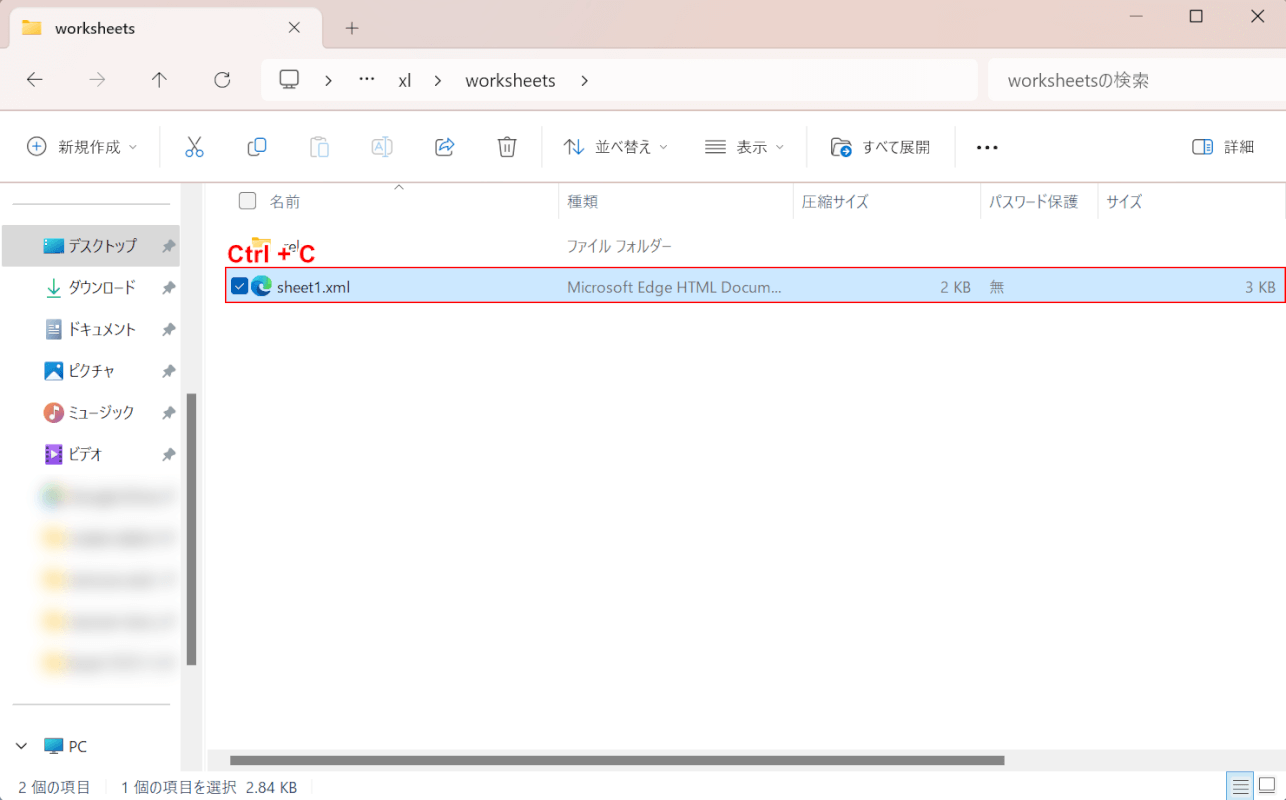Viewport: 1286px width, 800px height.
Task: Open the See more options menu
Action: click(x=987, y=147)
